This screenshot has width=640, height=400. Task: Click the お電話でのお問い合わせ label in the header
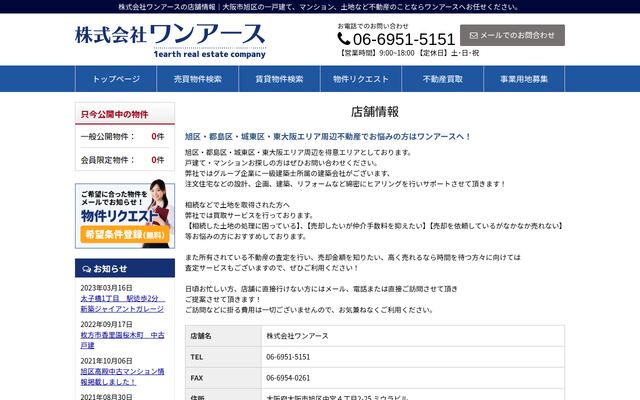[373, 26]
